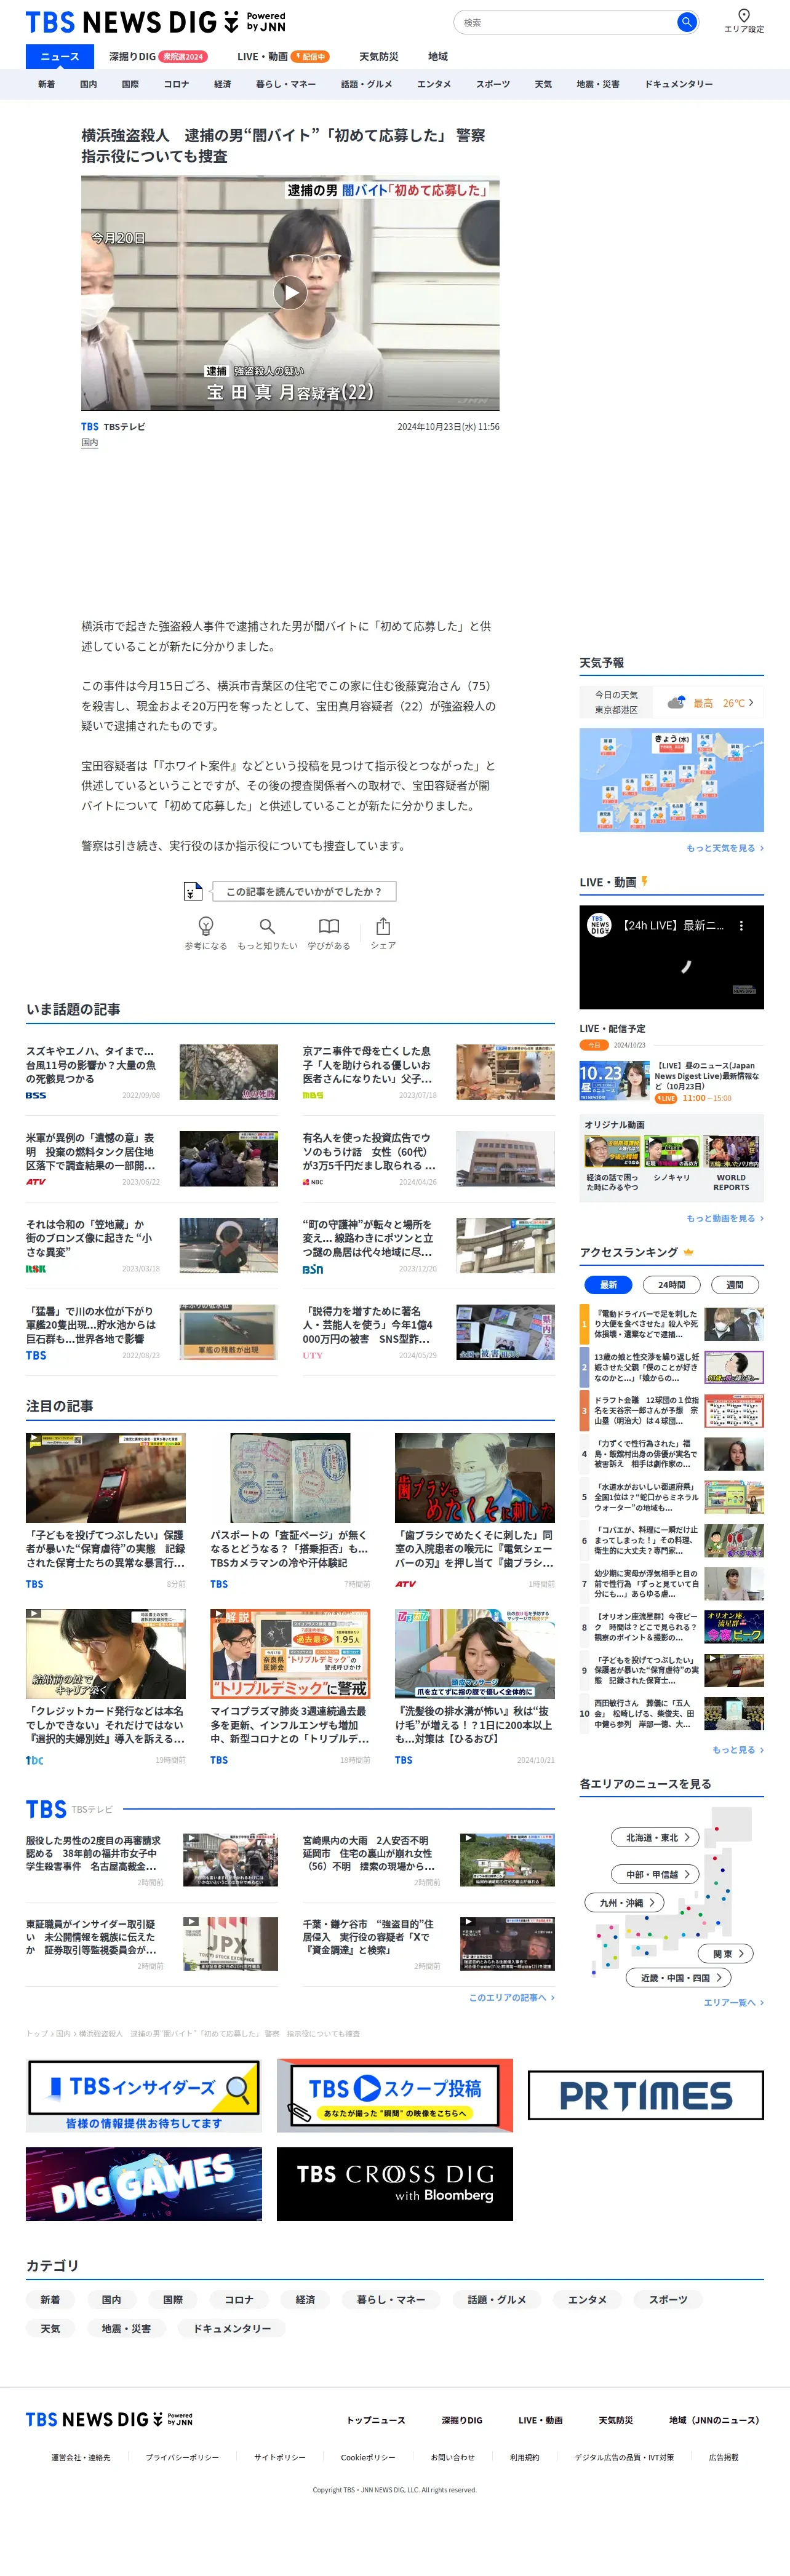Click この記事を読んでいかがでしたか？ feedback box
This screenshot has height=2576, width=790.
coord(304,891)
